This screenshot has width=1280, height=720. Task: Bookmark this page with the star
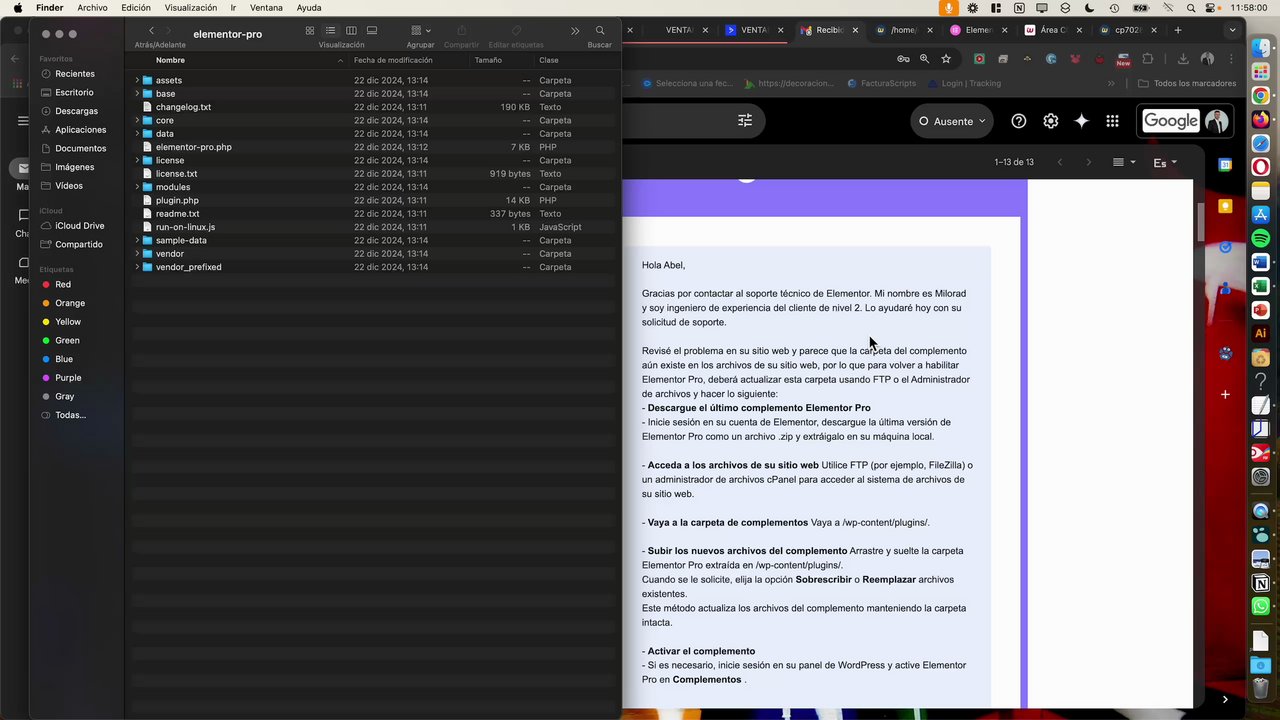coord(946,59)
